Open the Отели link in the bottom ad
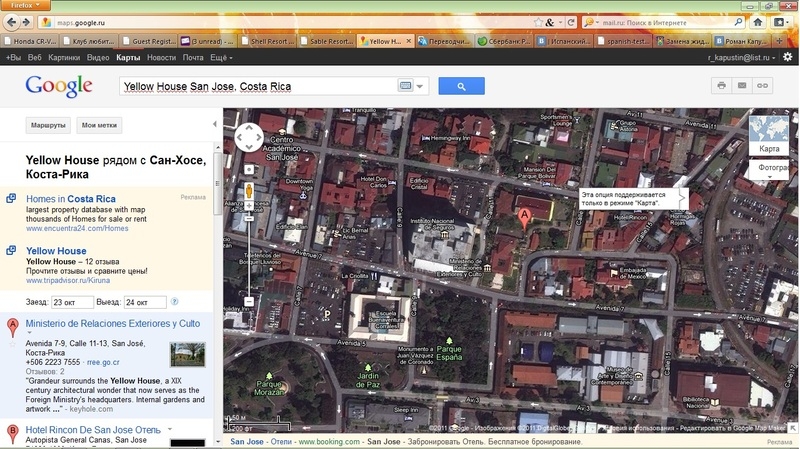This screenshot has width=800, height=449. [281, 441]
